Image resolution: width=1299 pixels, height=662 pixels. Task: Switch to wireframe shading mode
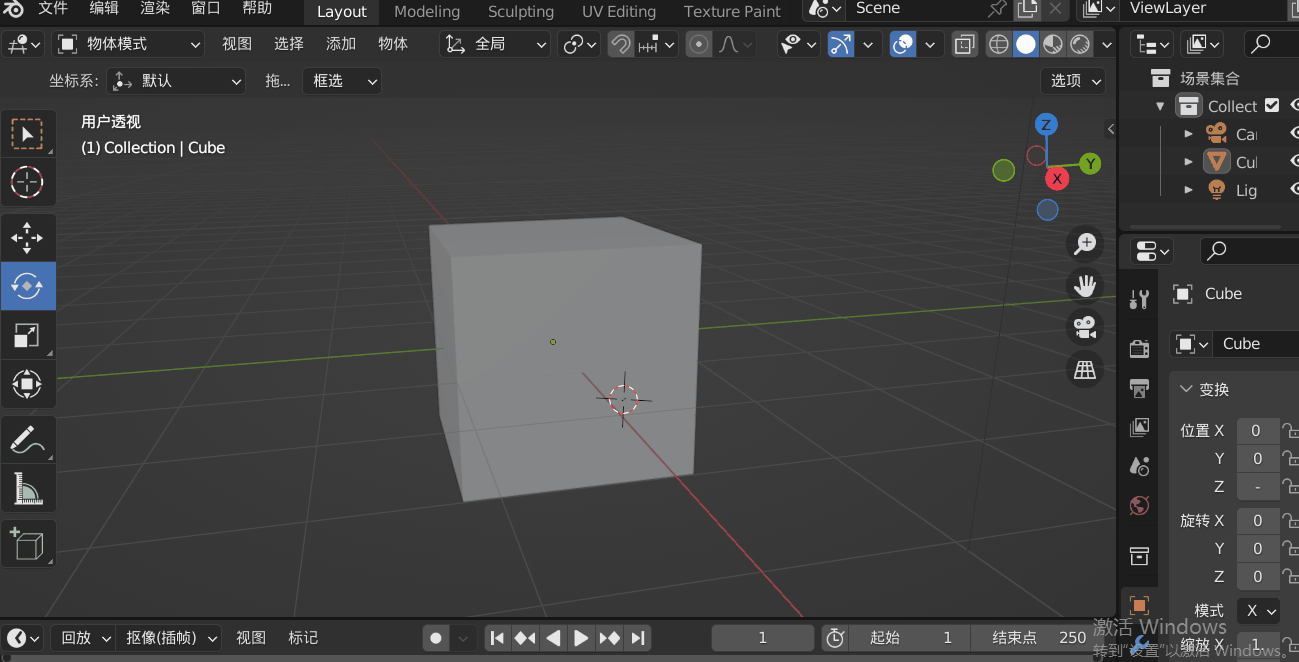998,44
